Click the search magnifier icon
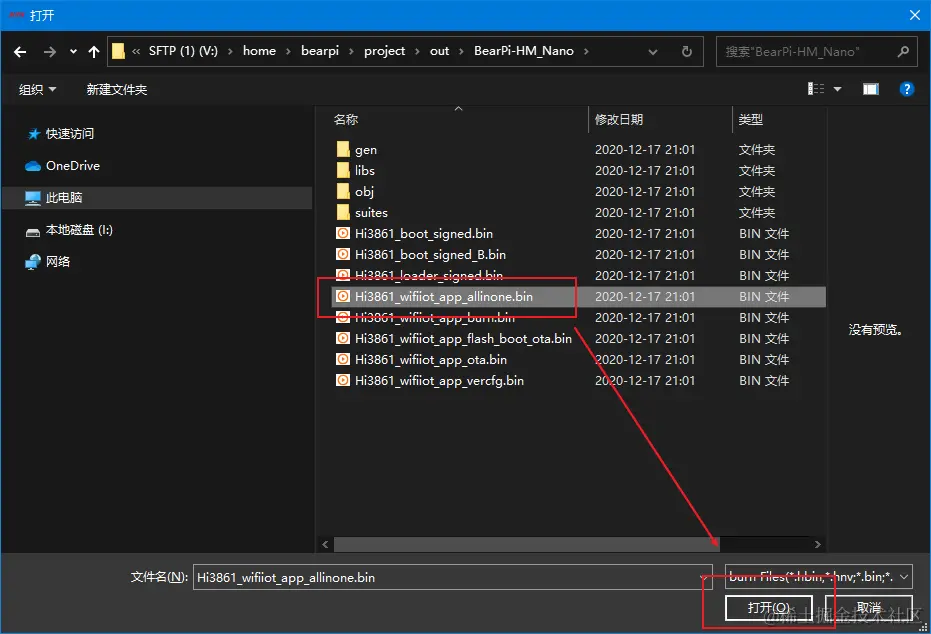931x634 pixels. click(x=903, y=52)
